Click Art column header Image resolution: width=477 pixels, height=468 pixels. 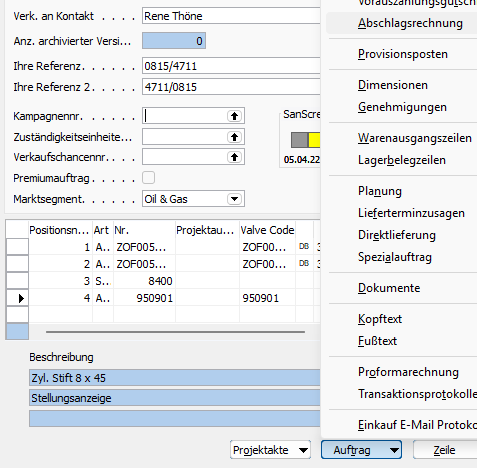103,230
